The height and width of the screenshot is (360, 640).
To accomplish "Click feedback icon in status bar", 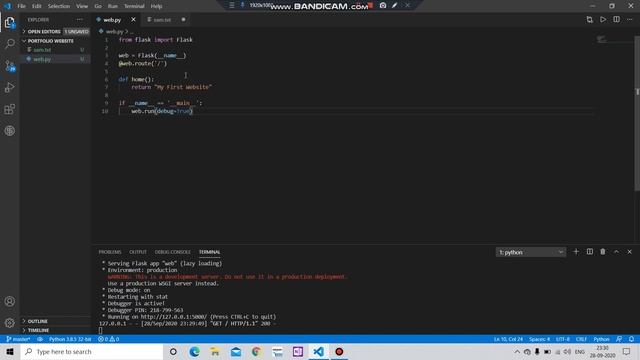I will point(619,339).
